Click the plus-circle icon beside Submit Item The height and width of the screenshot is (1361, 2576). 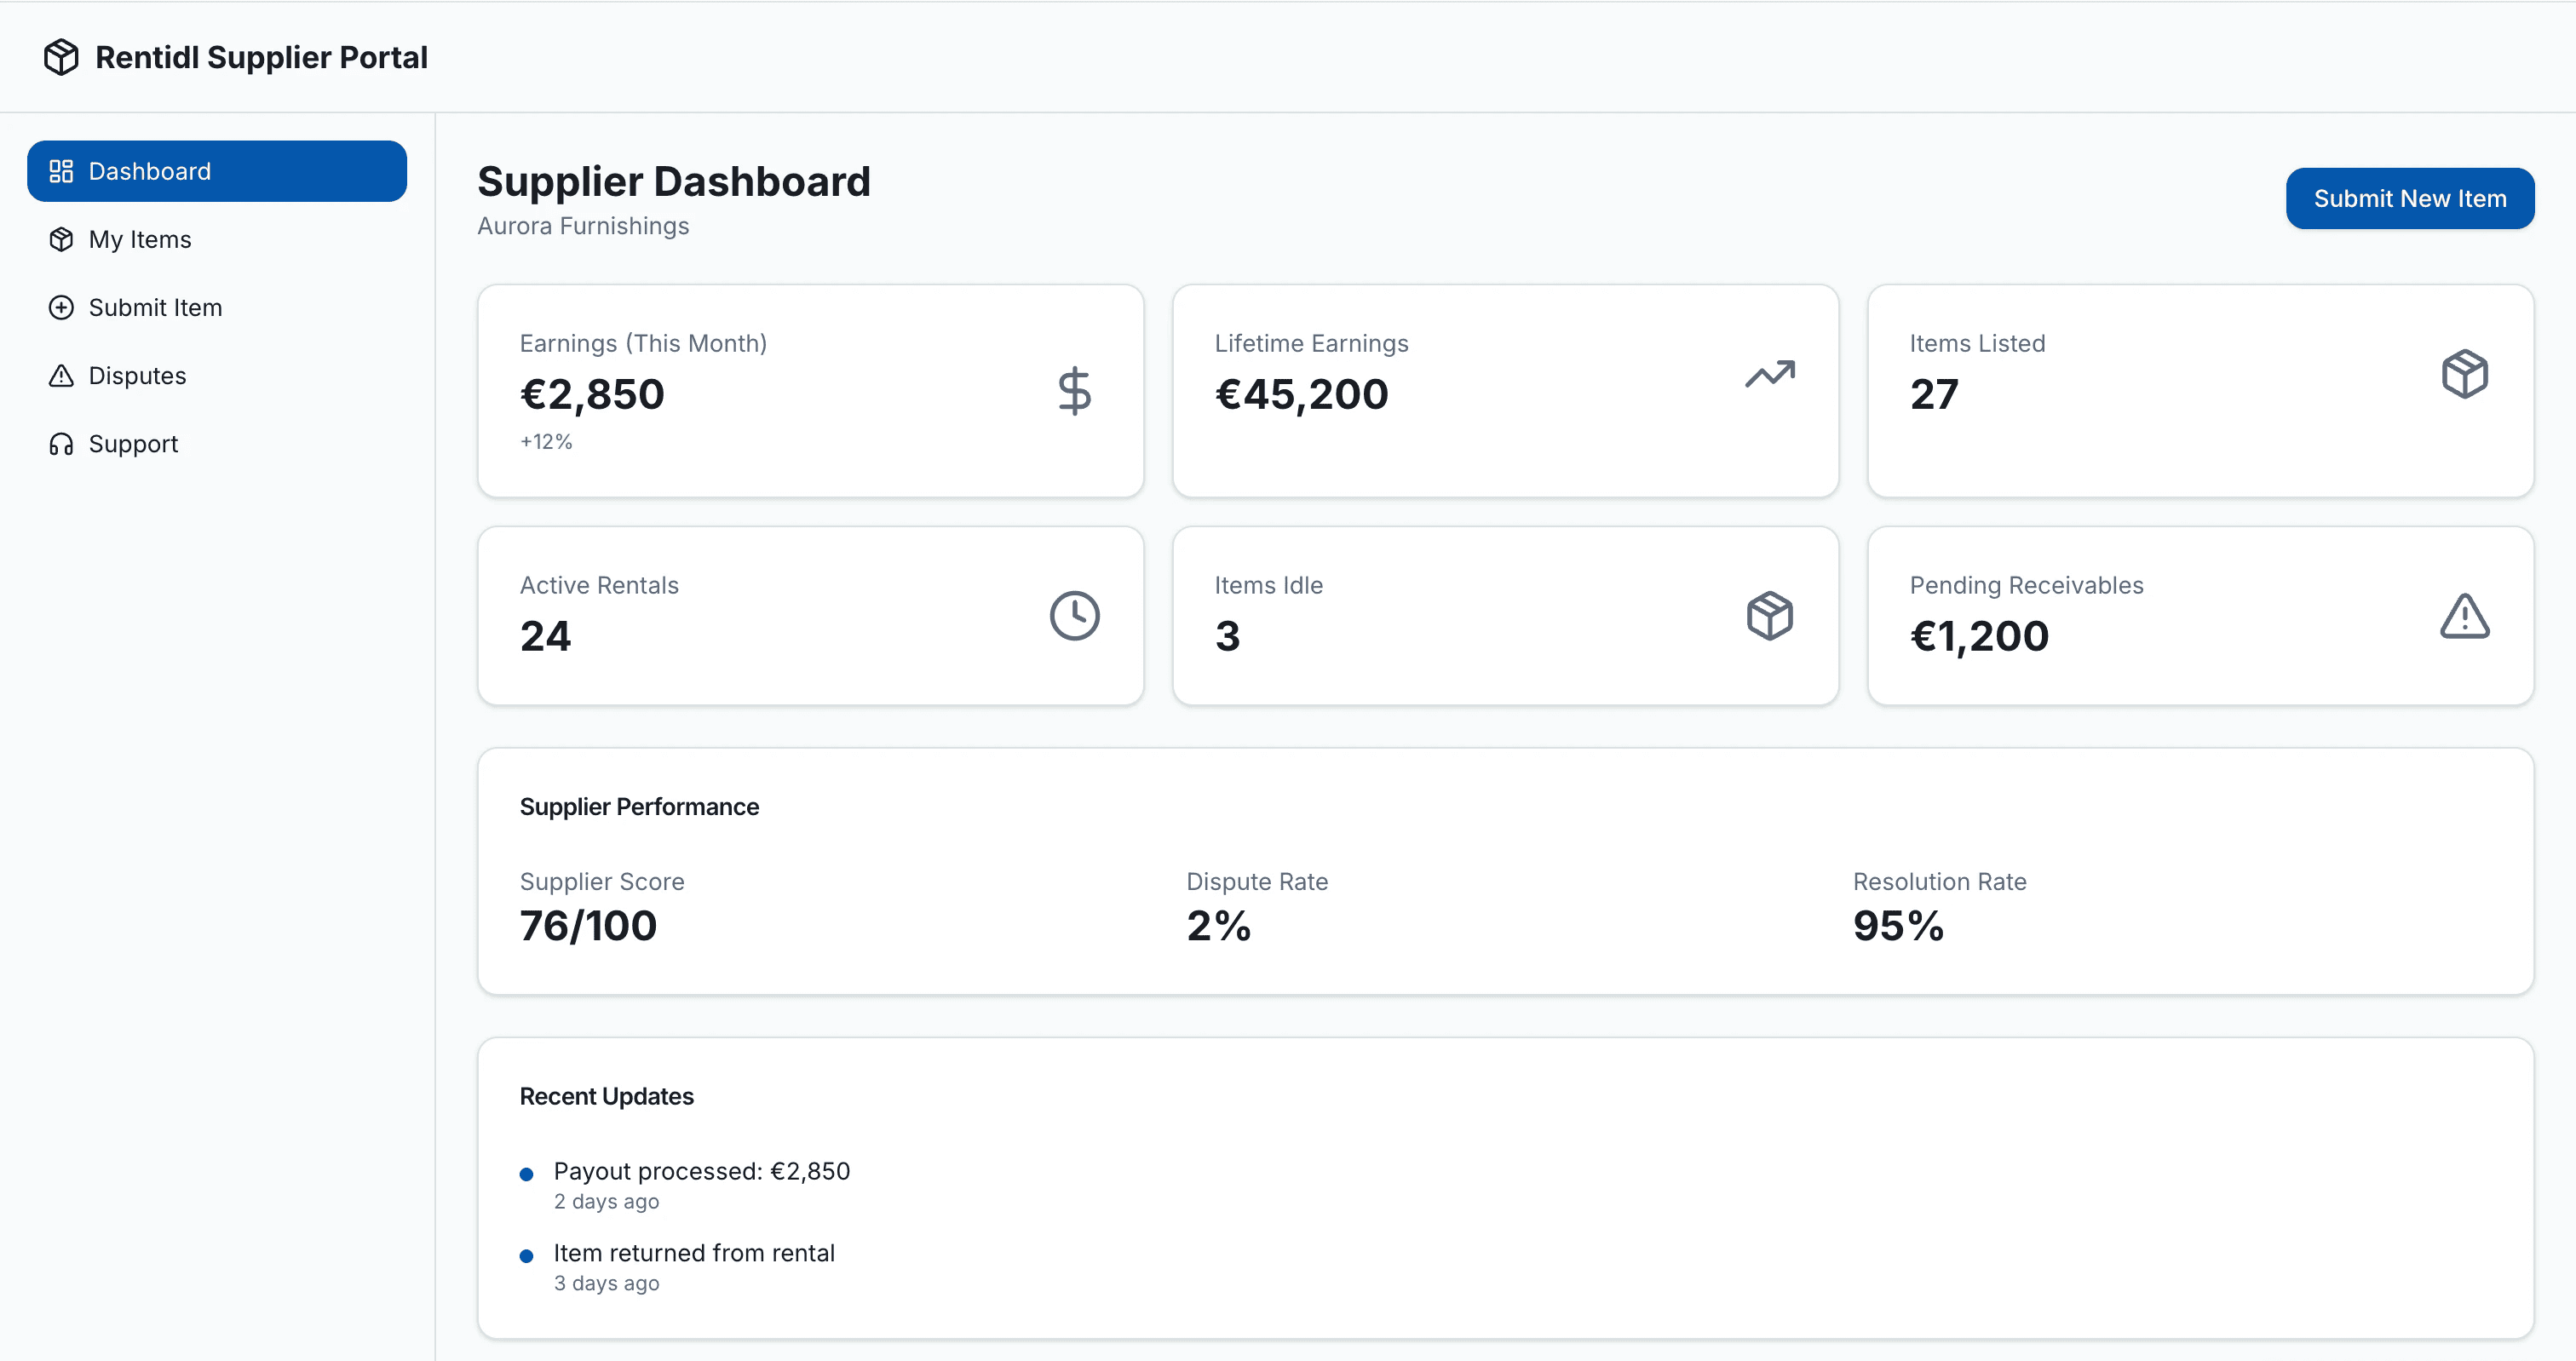coord(61,308)
